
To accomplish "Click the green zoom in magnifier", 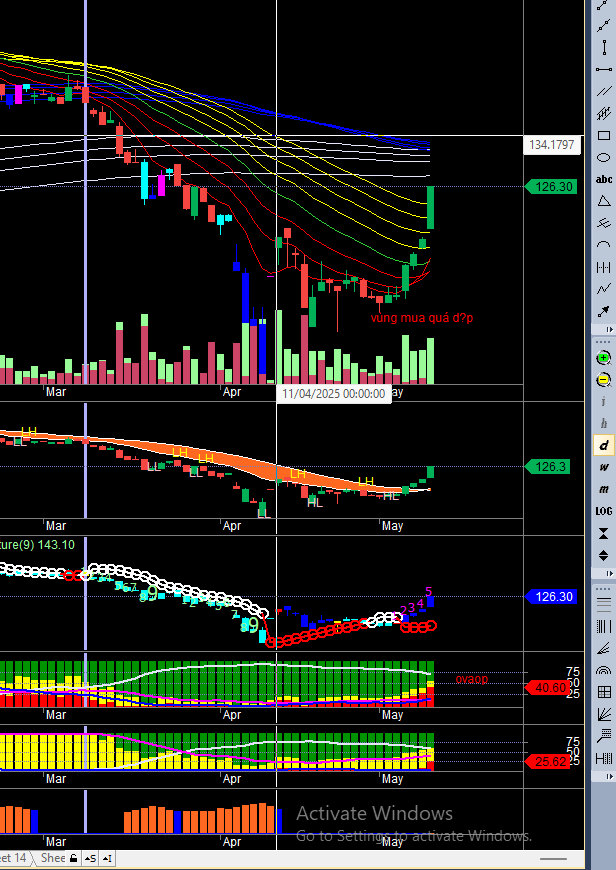I will (x=604, y=358).
